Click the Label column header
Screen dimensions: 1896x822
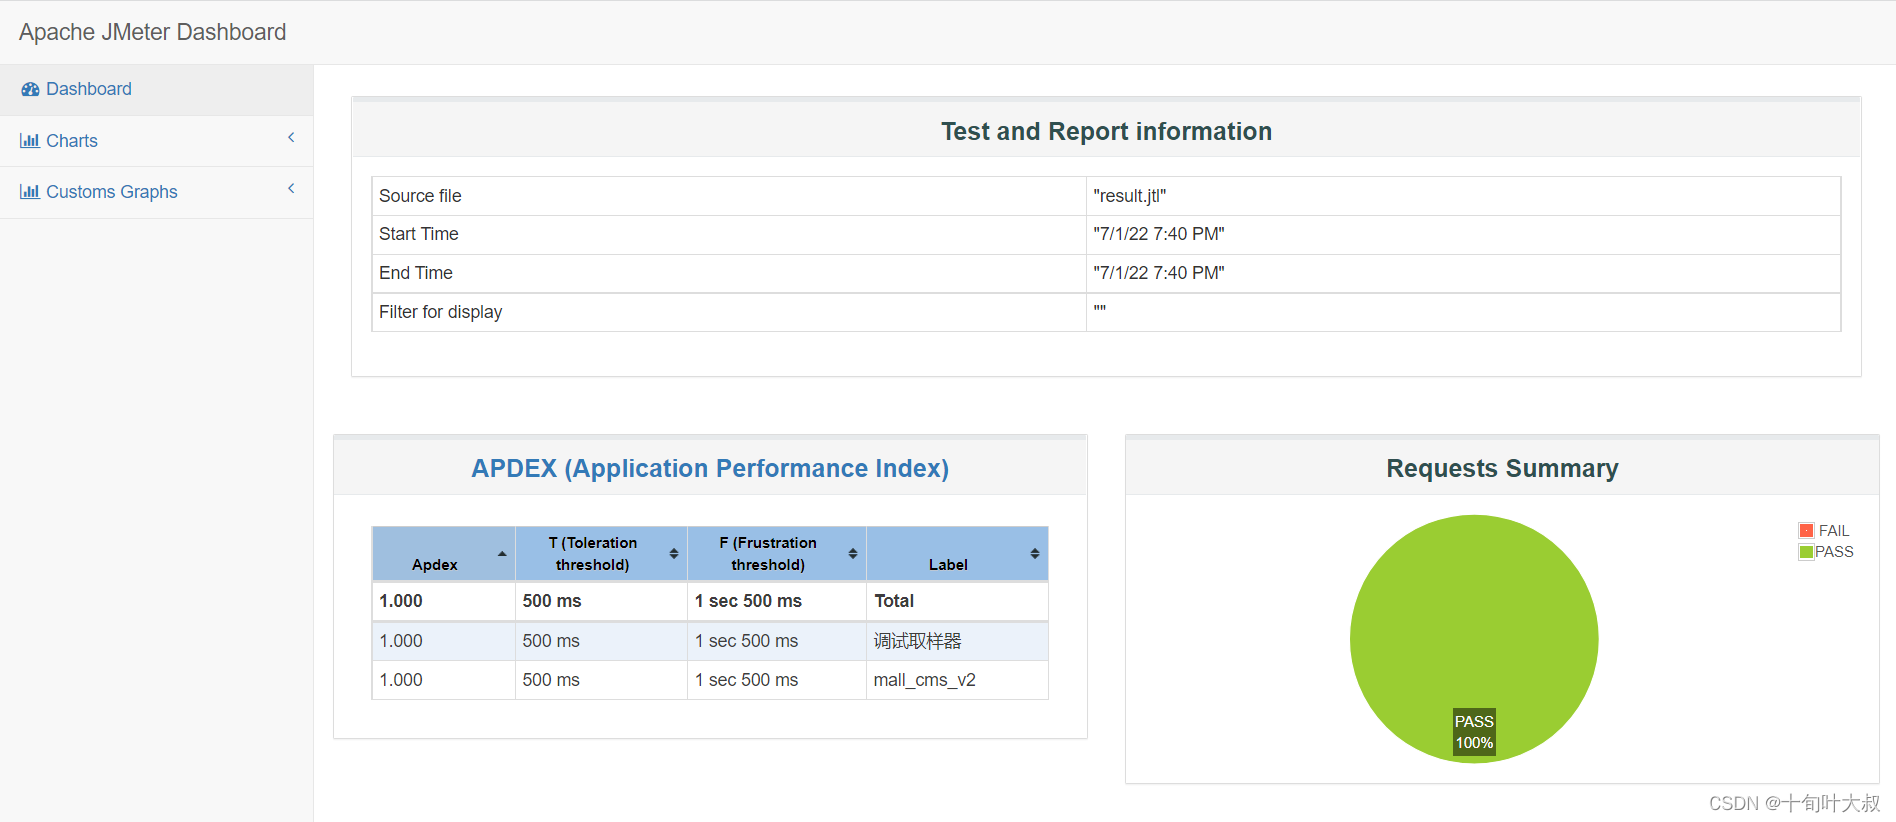[x=957, y=554]
